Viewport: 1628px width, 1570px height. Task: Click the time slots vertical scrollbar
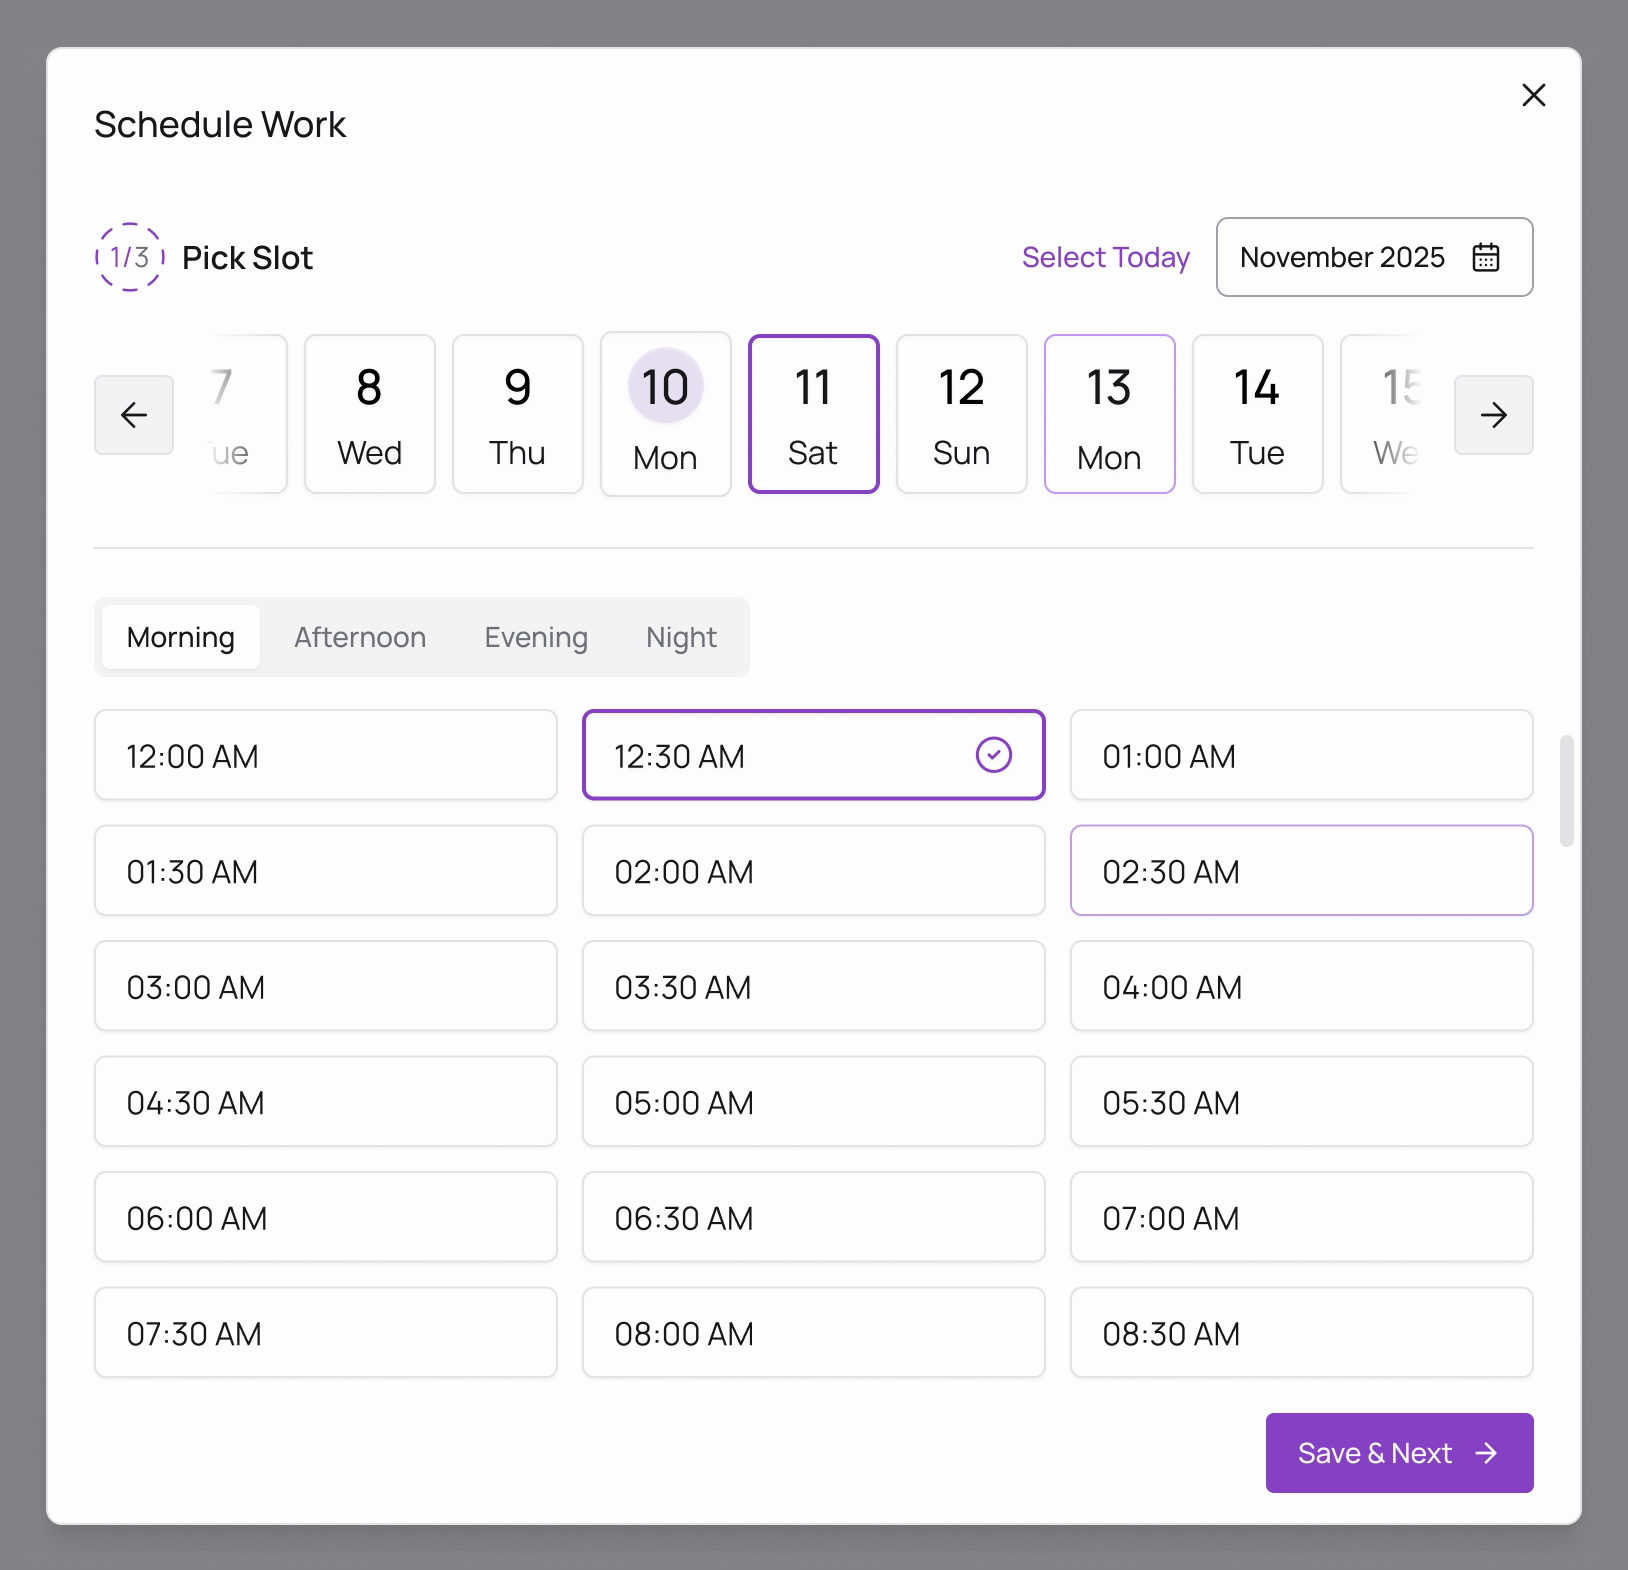pyautogui.click(x=1567, y=791)
